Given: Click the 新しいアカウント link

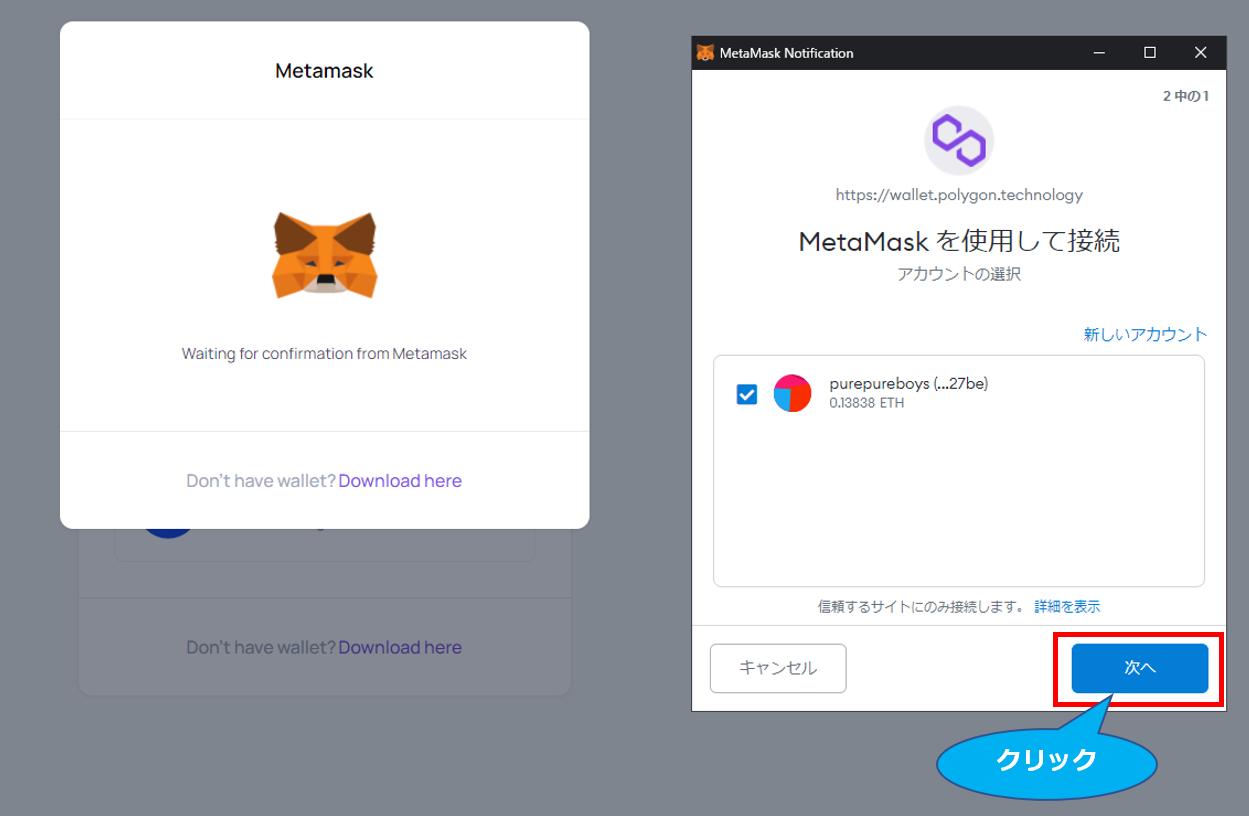Looking at the screenshot, I should (1145, 335).
